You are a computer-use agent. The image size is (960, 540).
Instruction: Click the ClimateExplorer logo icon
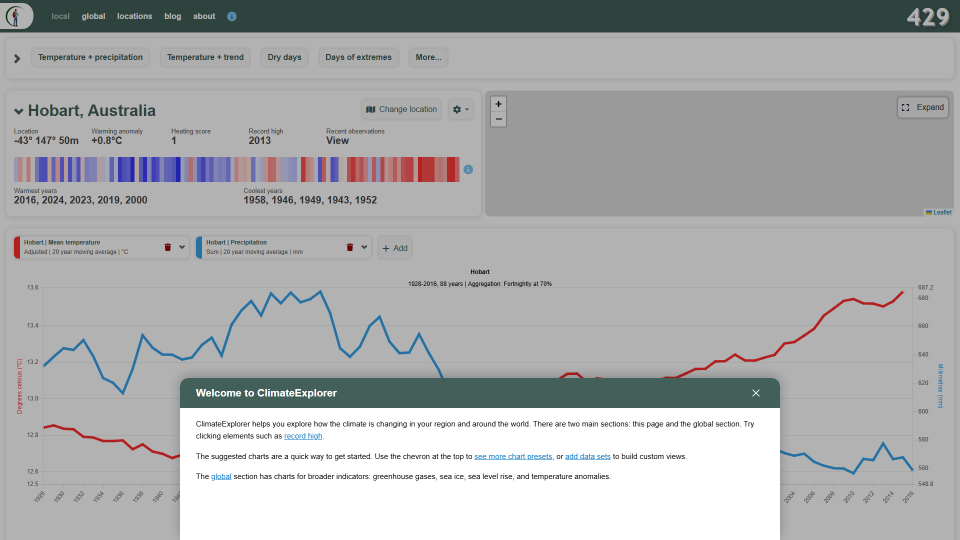click(15, 15)
